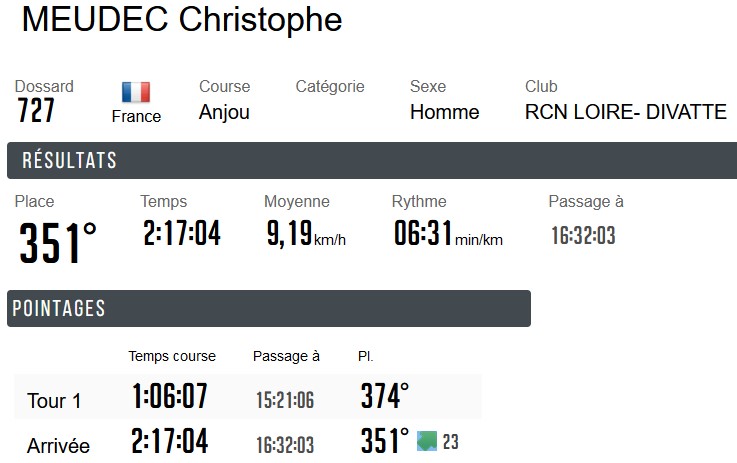Click the POINTAGES section header
Viewport: 737px width, 463px height.
(59, 309)
